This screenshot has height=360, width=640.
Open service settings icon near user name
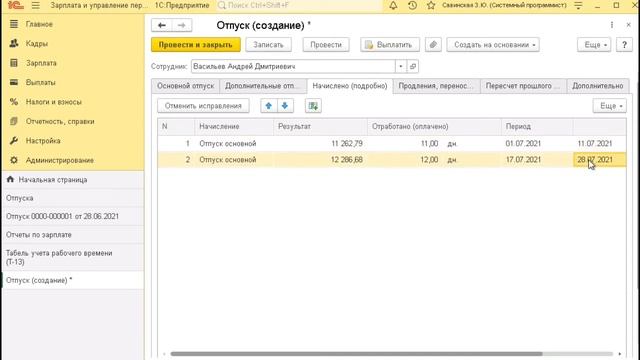coord(578,5)
